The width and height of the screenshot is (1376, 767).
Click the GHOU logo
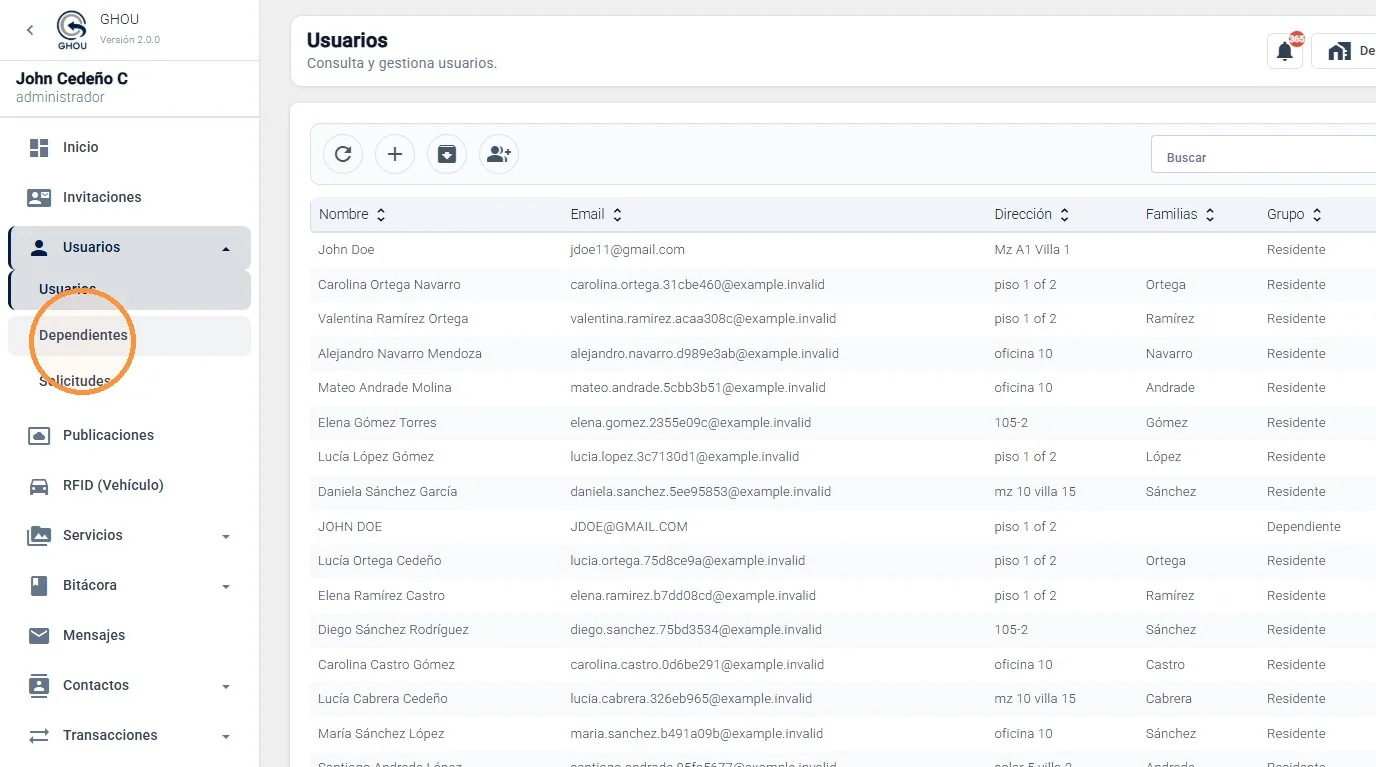(72, 30)
